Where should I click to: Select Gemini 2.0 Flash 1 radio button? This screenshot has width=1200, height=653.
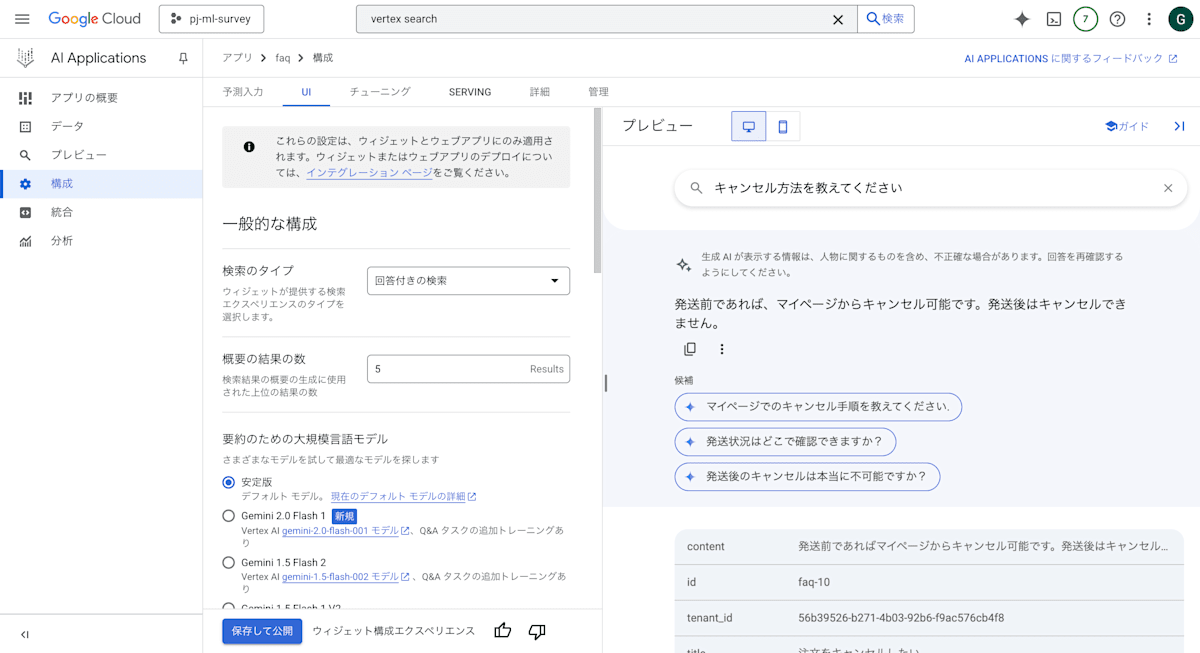(229, 516)
